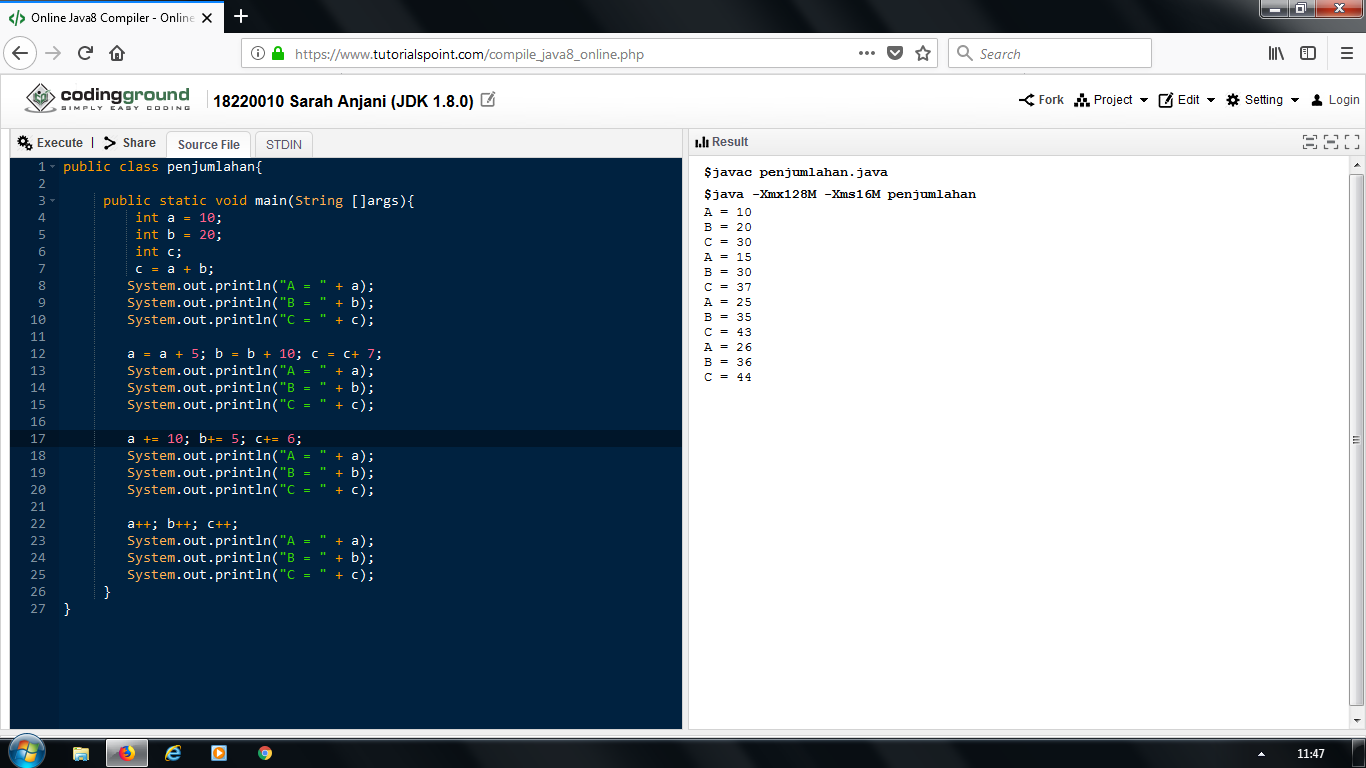Image resolution: width=1366 pixels, height=768 pixels.
Task: Open the Firefox hamburger menu
Action: [x=1347, y=53]
